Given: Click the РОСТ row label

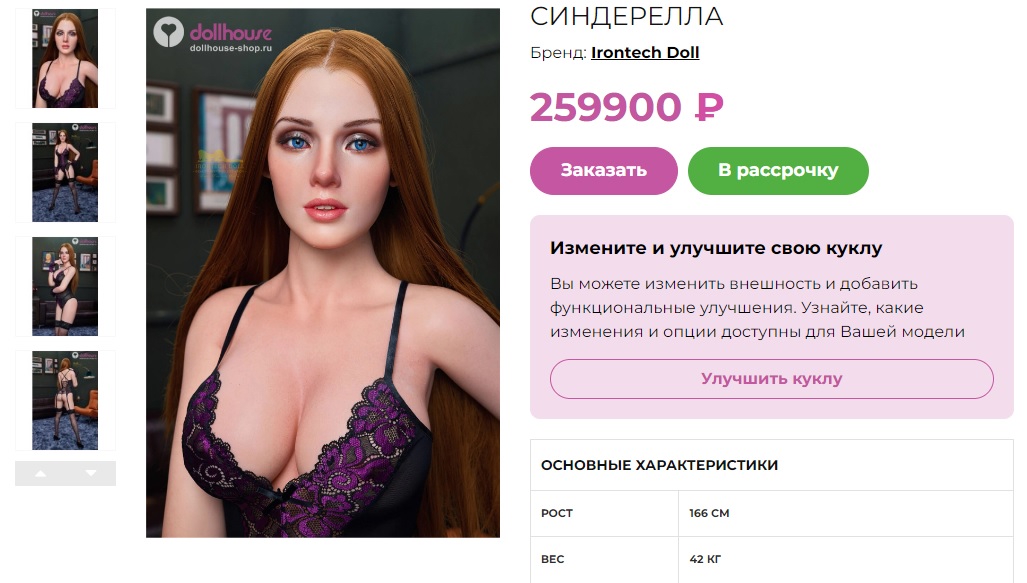Looking at the screenshot, I should pyautogui.click(x=557, y=514).
